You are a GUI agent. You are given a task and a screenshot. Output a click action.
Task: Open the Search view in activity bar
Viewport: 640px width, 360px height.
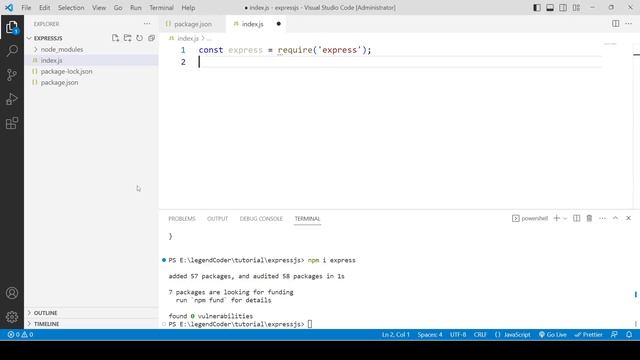click(x=12, y=51)
